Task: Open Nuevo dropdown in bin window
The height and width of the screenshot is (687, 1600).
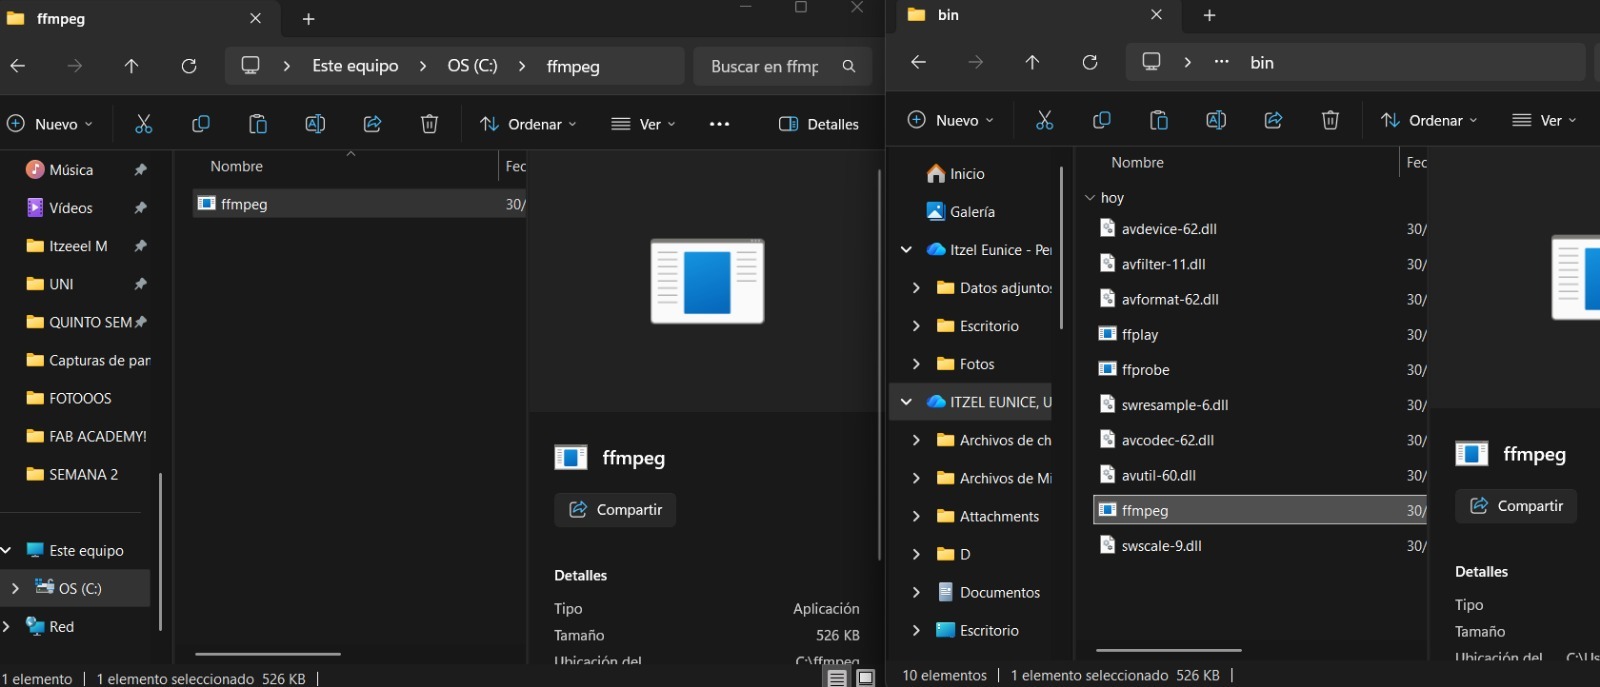Action: 951,120
